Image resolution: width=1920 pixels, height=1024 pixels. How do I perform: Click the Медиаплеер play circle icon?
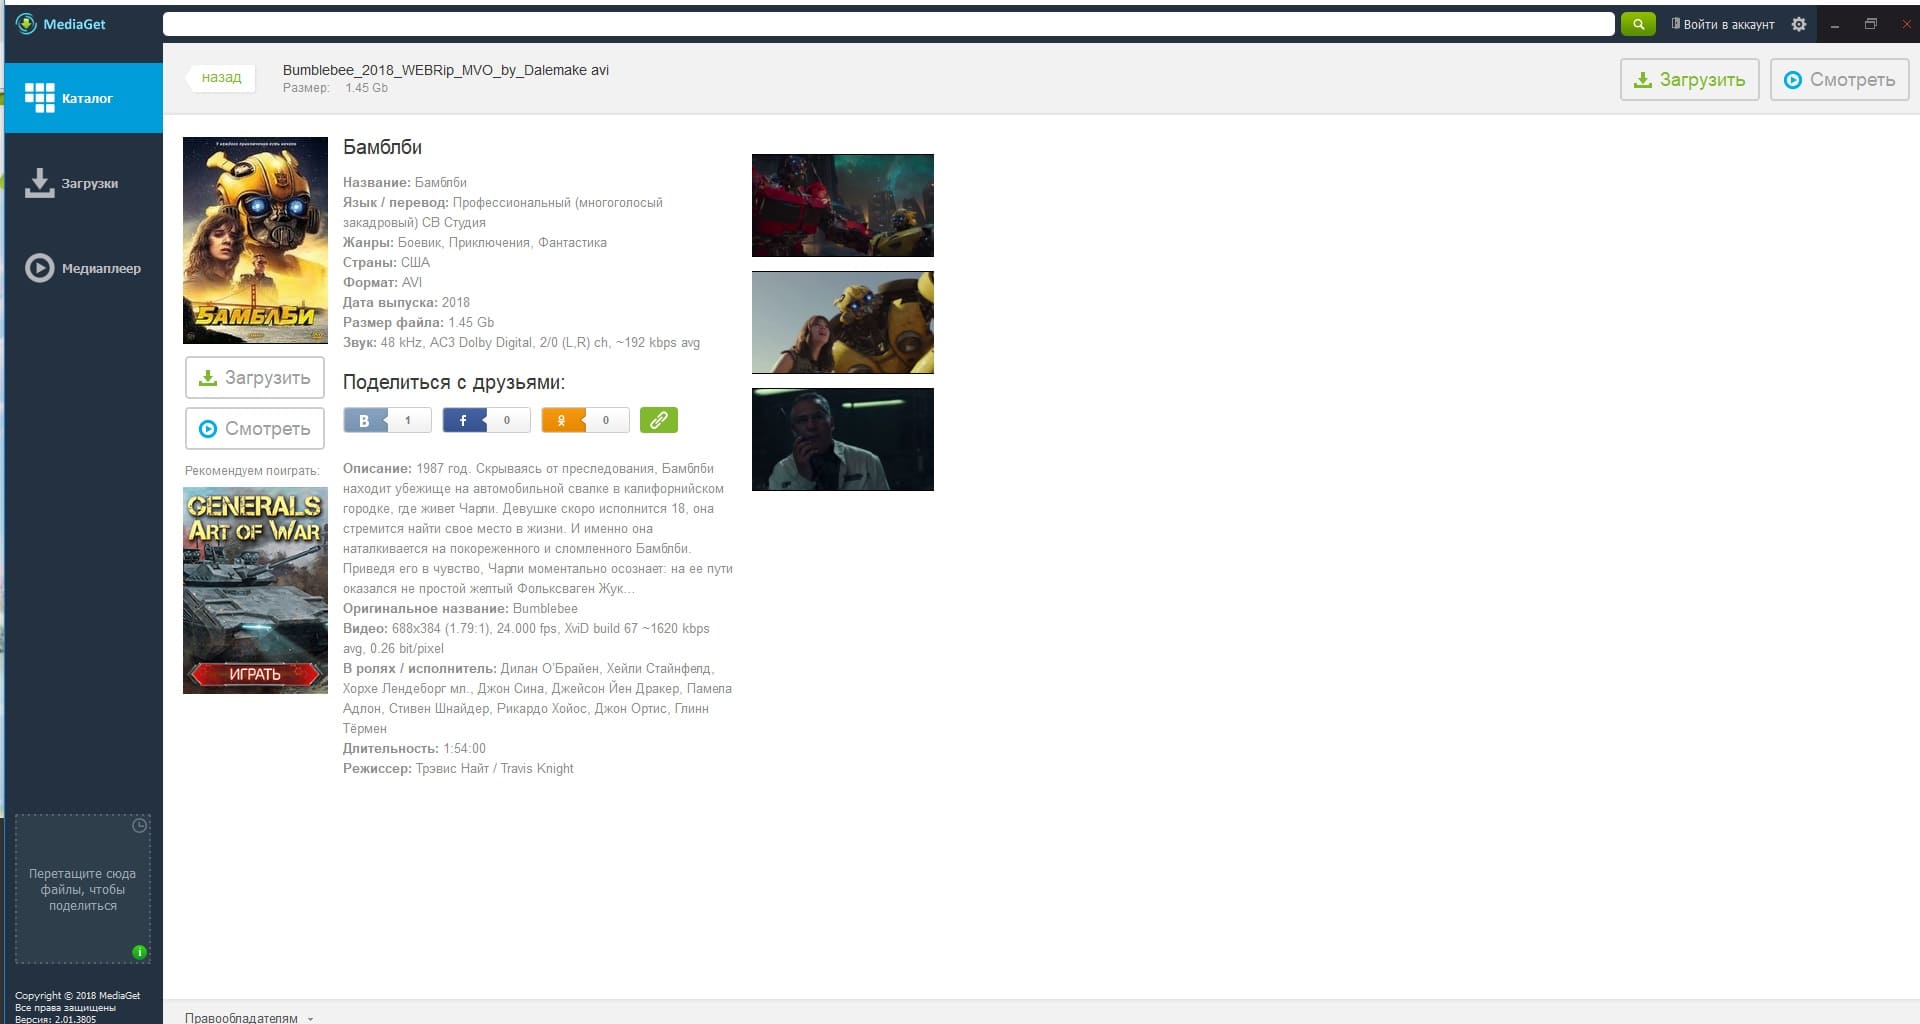click(40, 268)
